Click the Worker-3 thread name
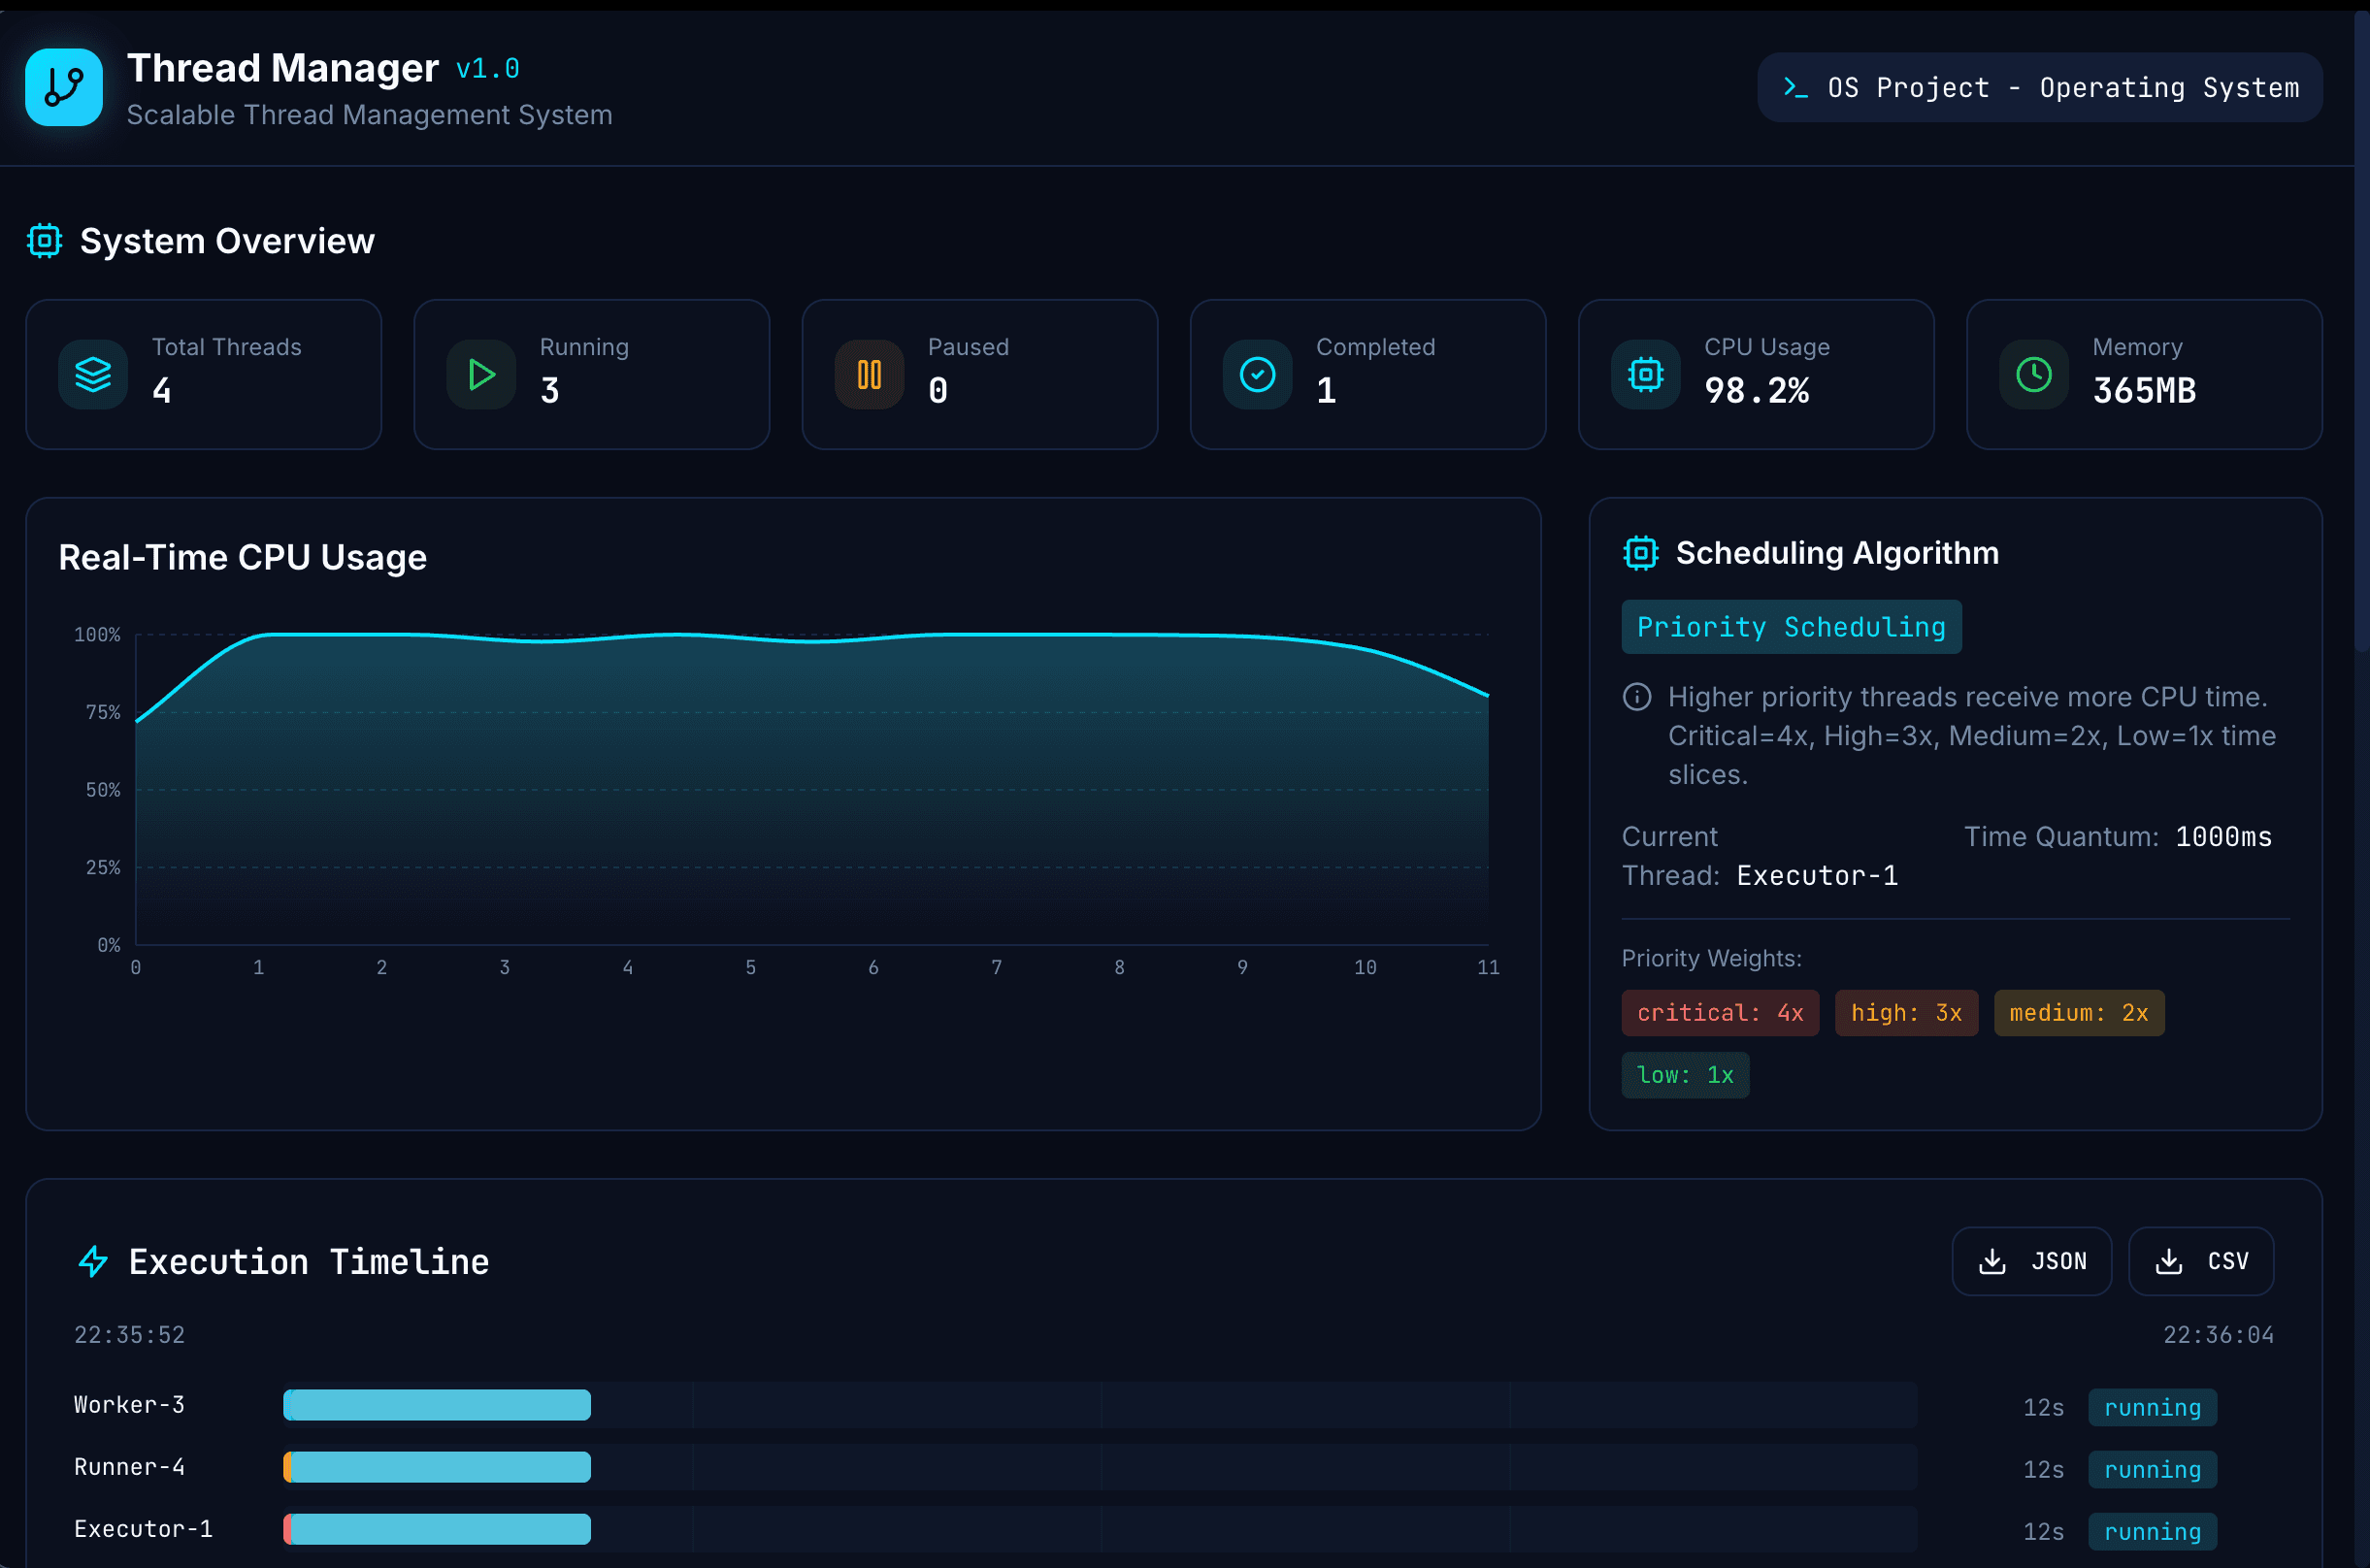This screenshot has height=1568, width=2370. pyautogui.click(x=129, y=1405)
